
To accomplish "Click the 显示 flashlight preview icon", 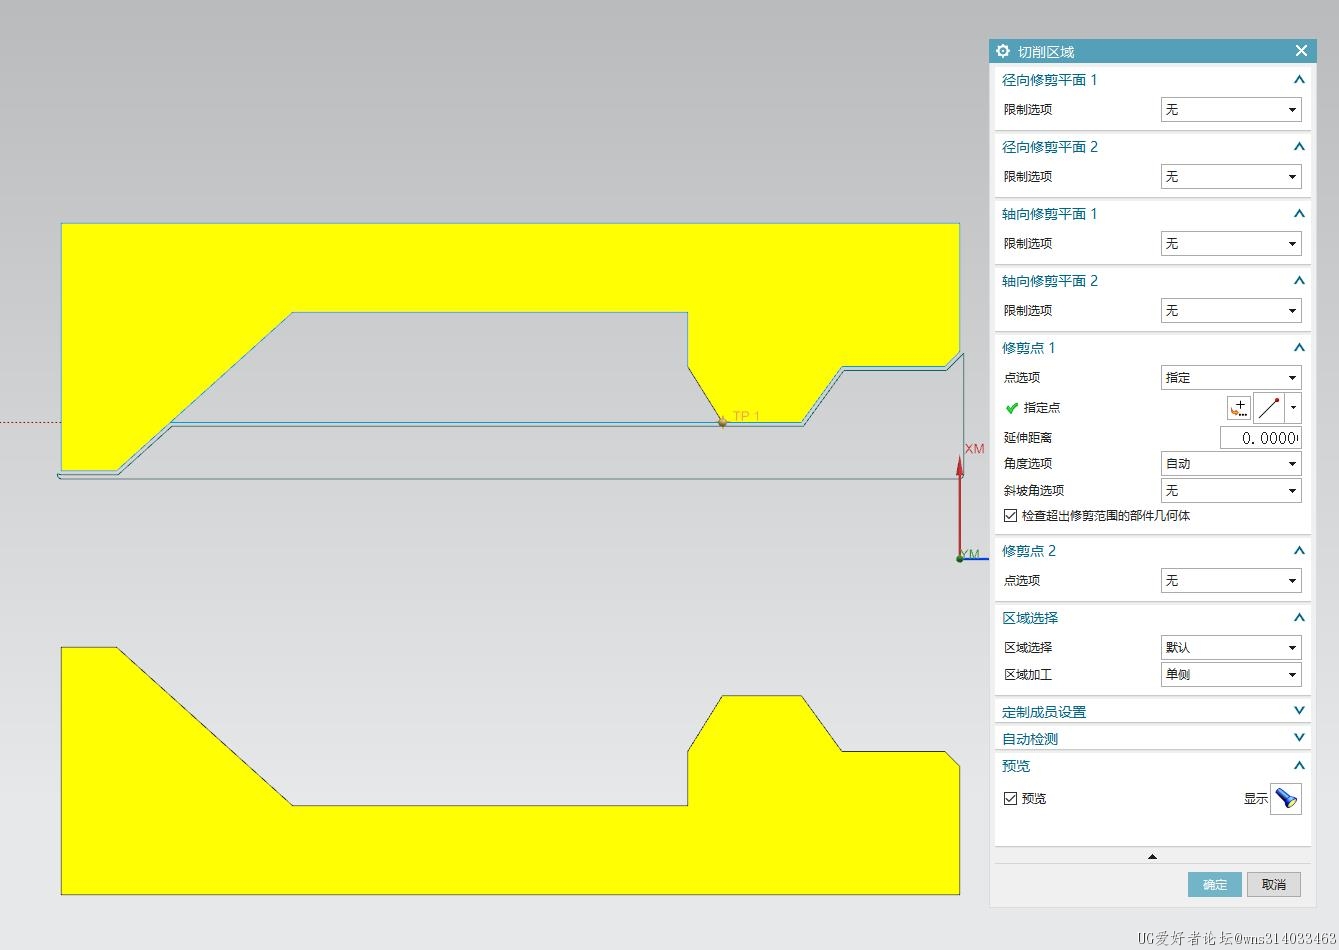I will [x=1286, y=799].
